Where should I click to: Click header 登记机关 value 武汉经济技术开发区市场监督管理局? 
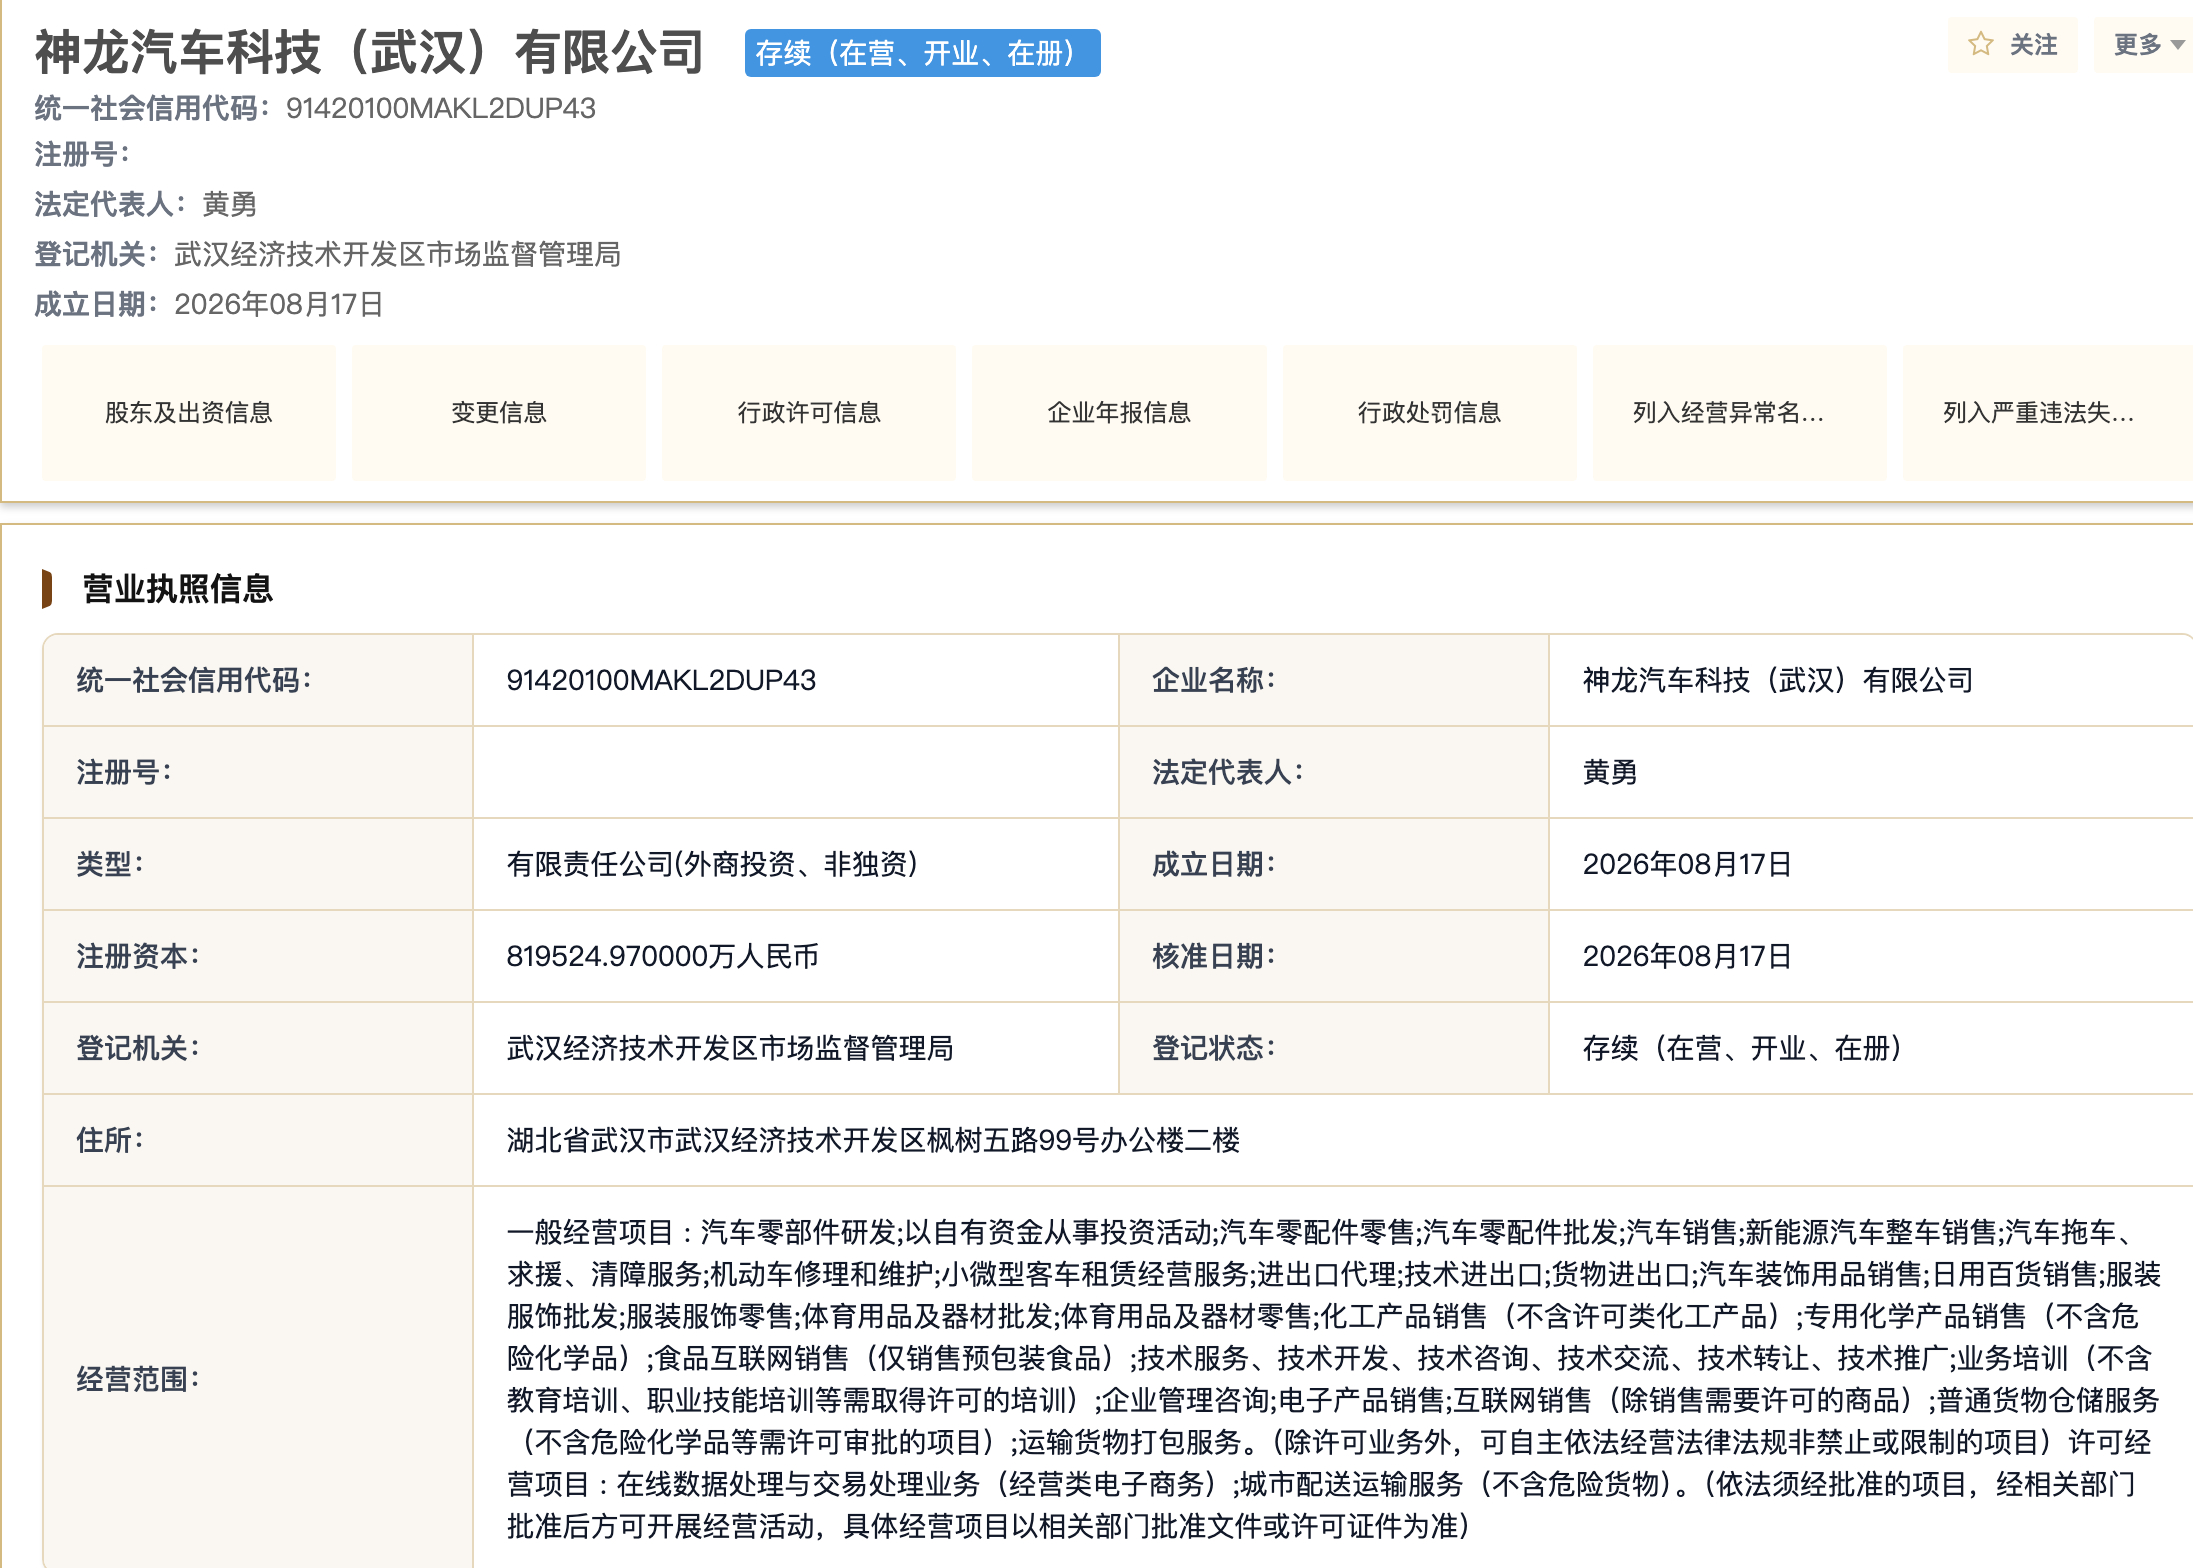pos(398,254)
